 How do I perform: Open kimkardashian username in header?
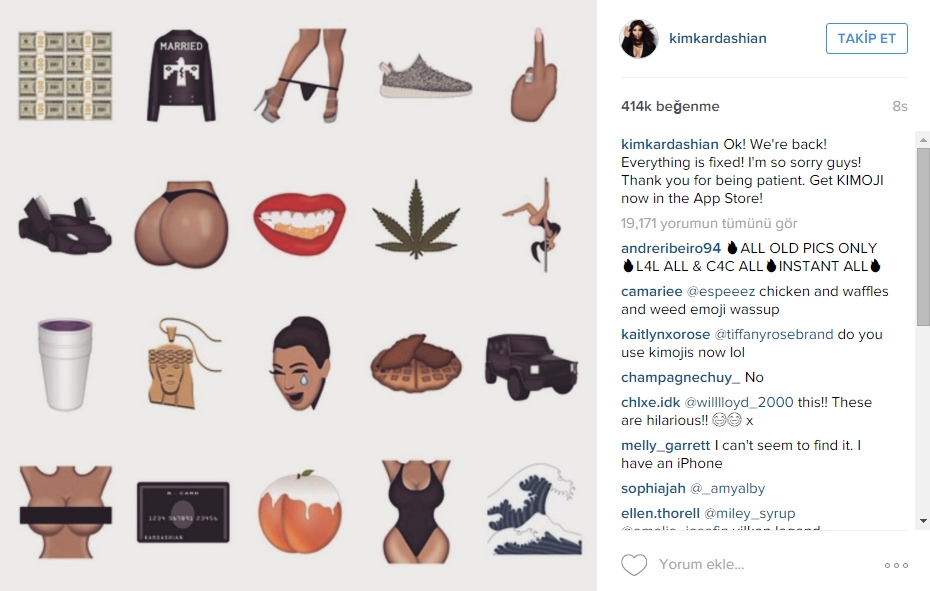[718, 39]
